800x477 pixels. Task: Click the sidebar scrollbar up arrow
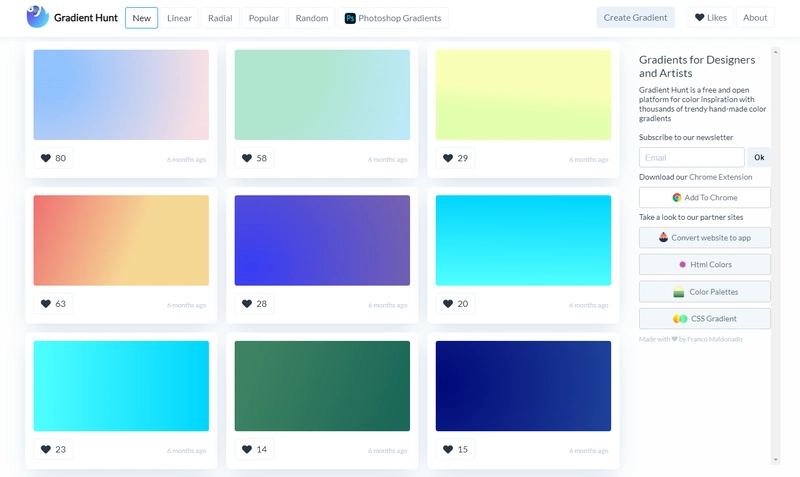pos(776,52)
